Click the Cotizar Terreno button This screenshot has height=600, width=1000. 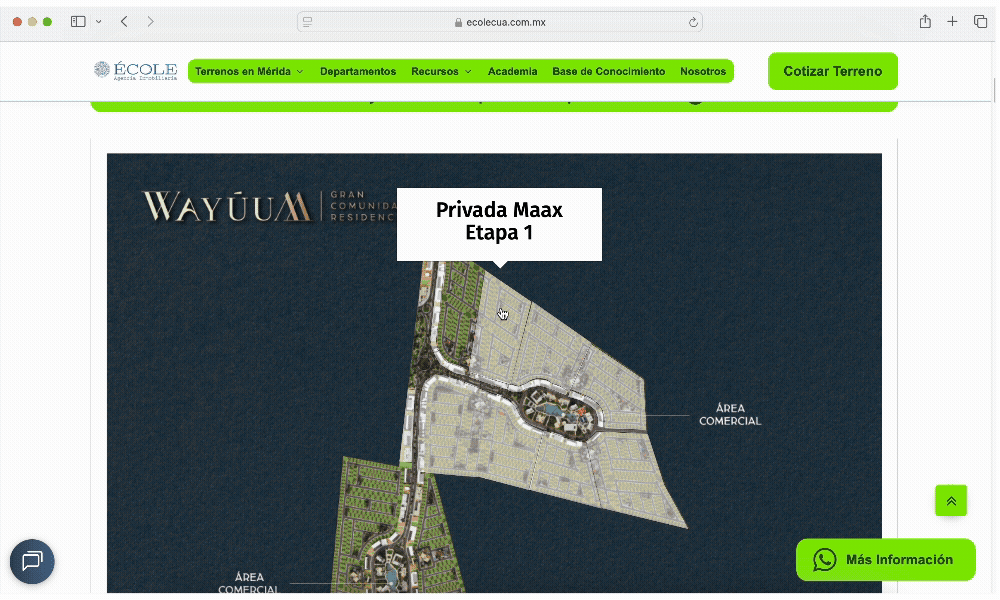click(832, 71)
